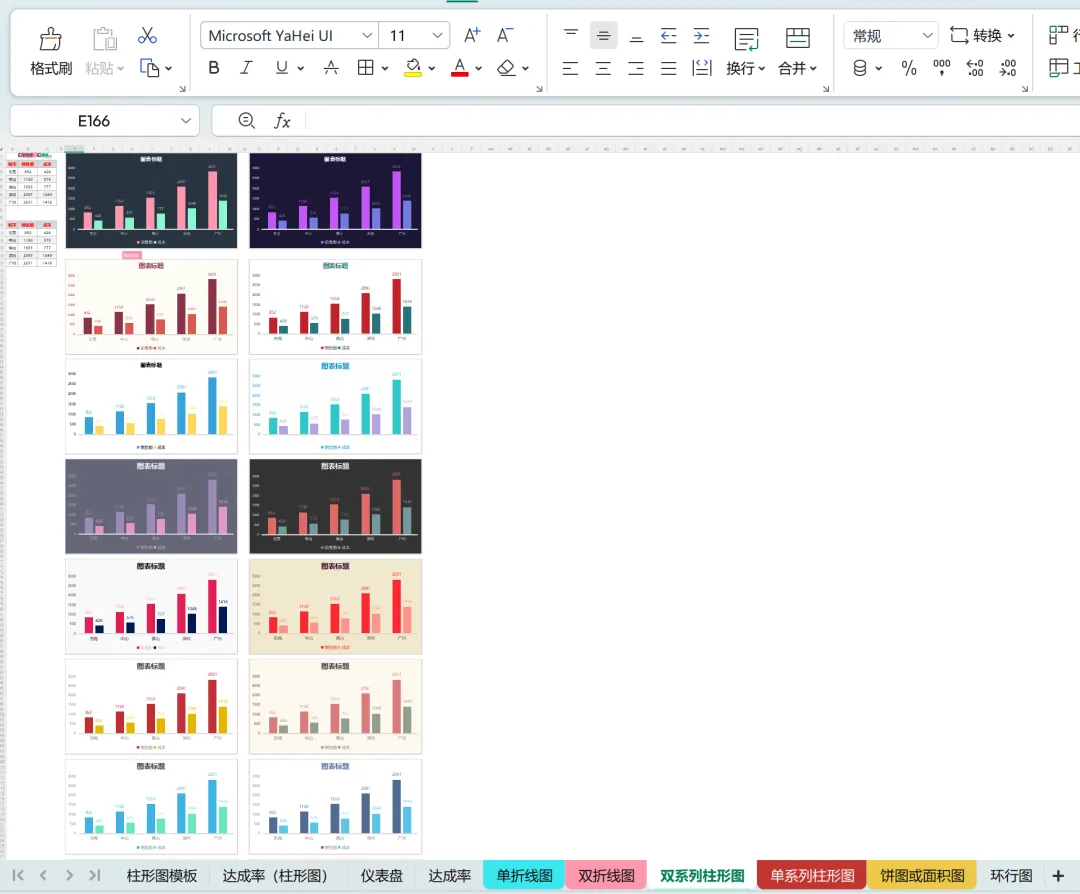The image size is (1080, 894).
Task: Apply the yellow fill color
Action: [413, 67]
